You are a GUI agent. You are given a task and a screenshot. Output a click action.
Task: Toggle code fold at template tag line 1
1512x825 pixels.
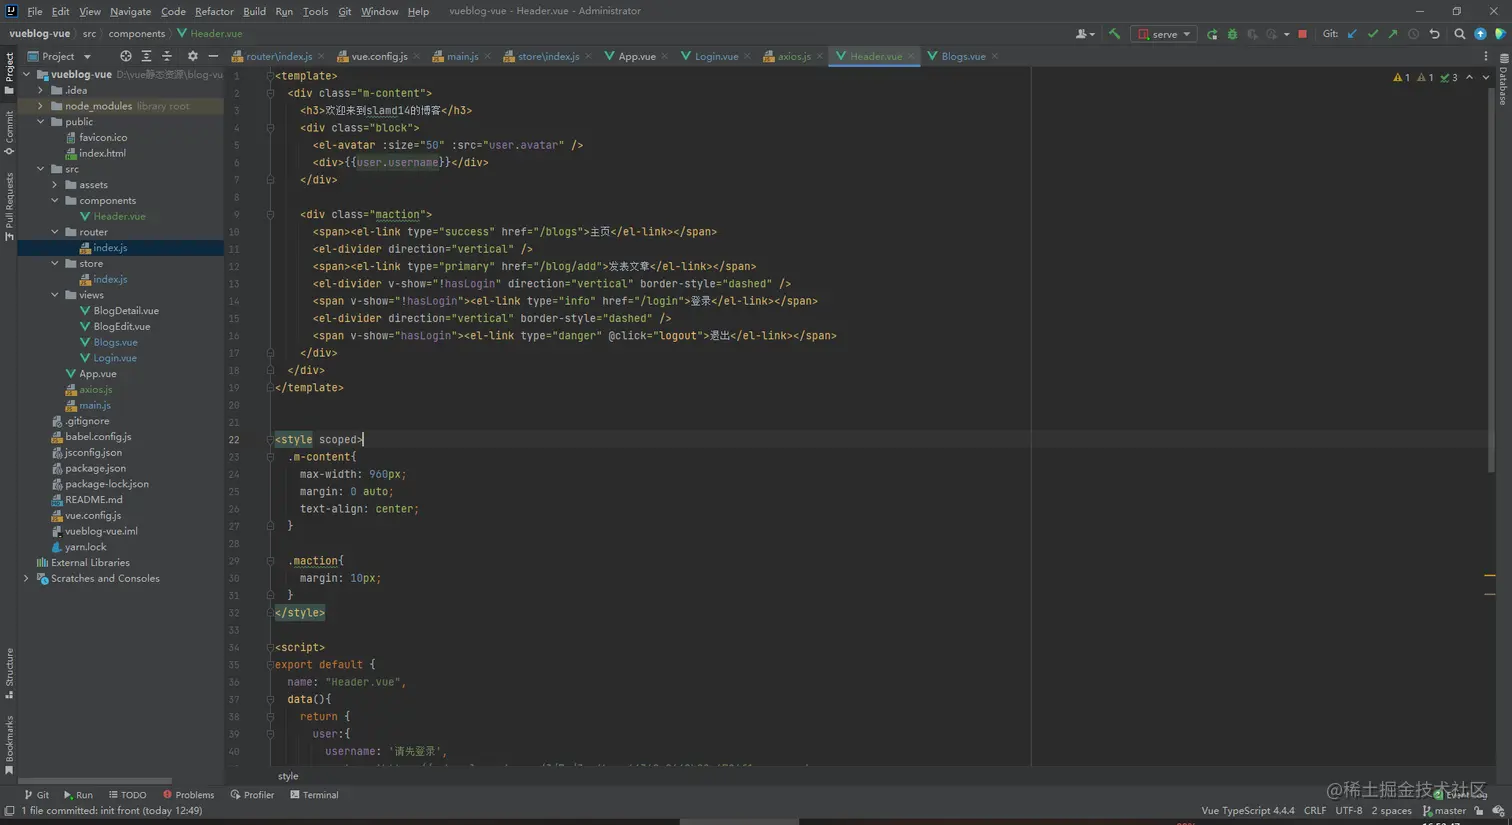[x=270, y=76]
